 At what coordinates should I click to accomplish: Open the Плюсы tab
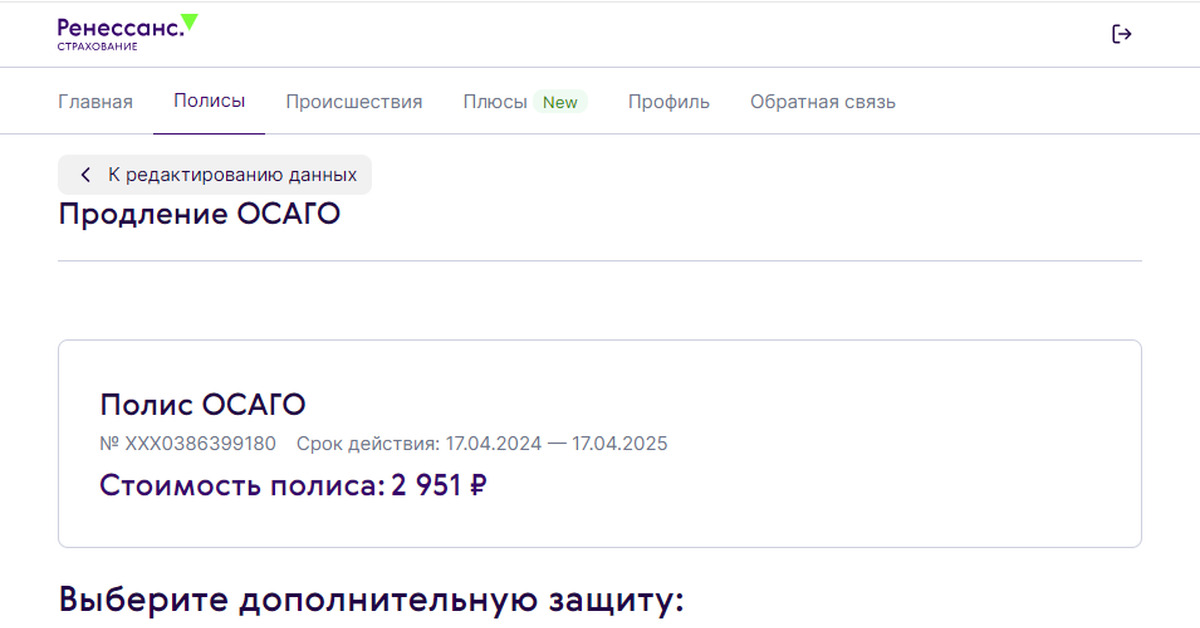(x=495, y=102)
